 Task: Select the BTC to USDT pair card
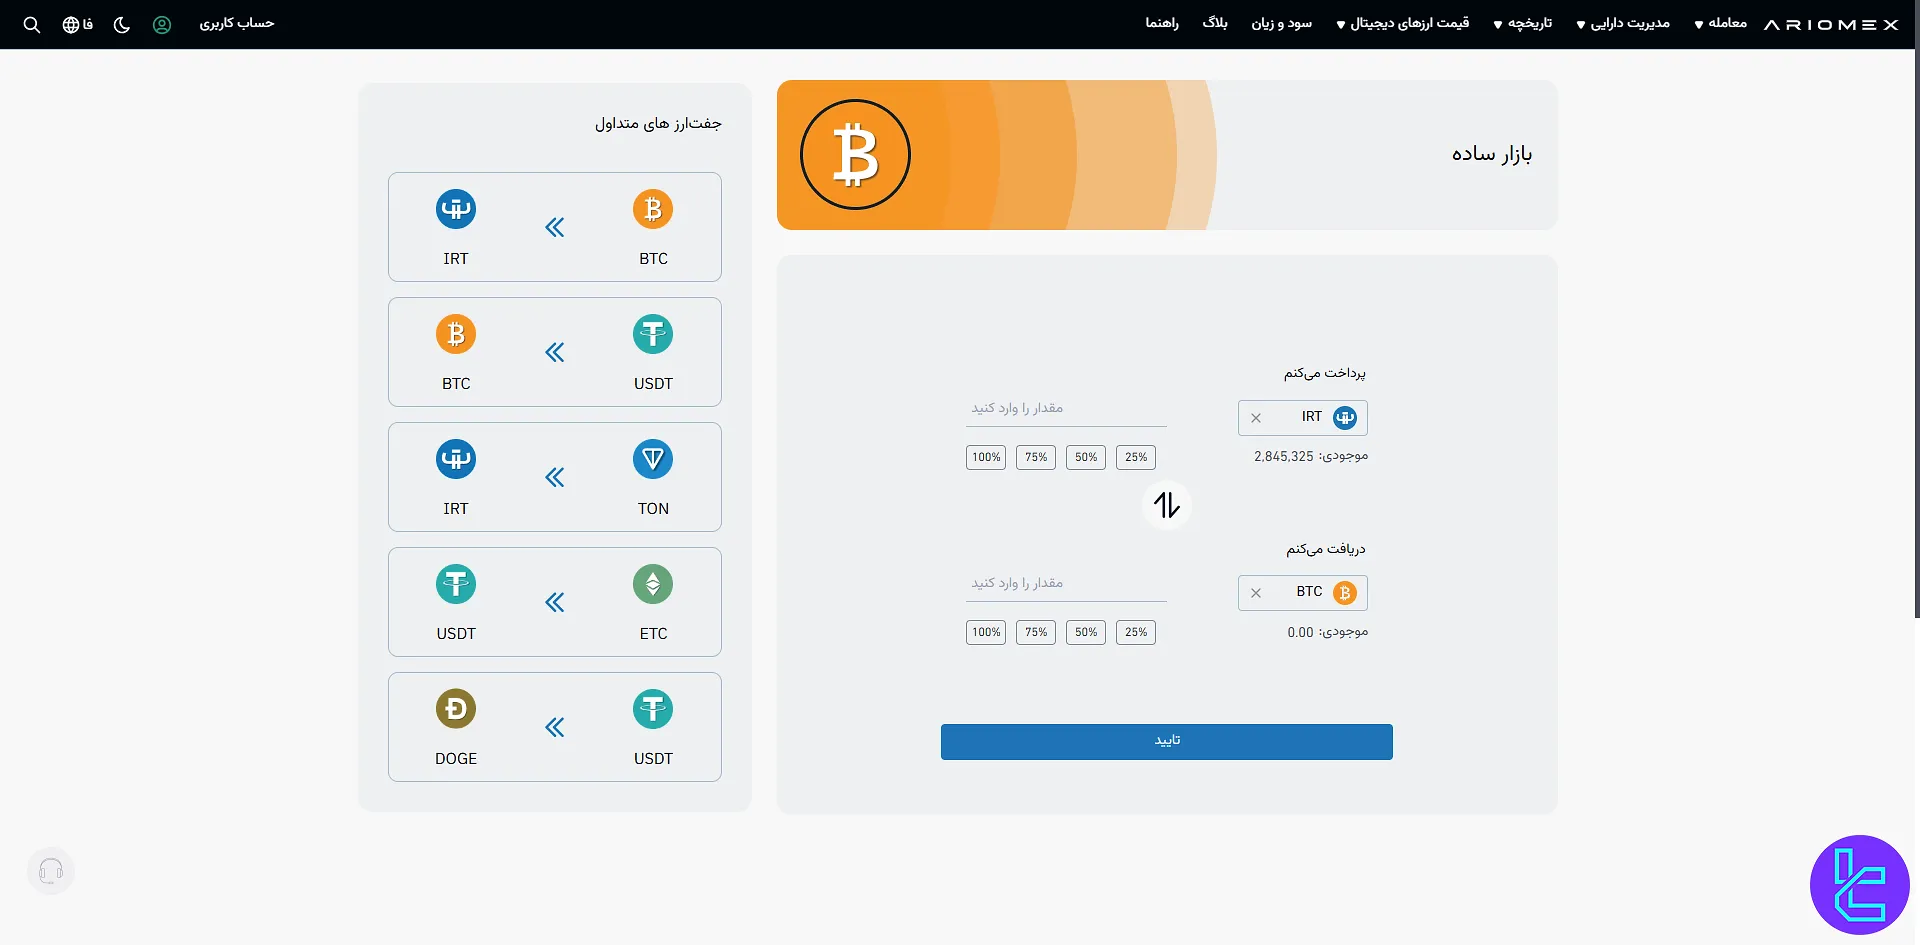(555, 352)
